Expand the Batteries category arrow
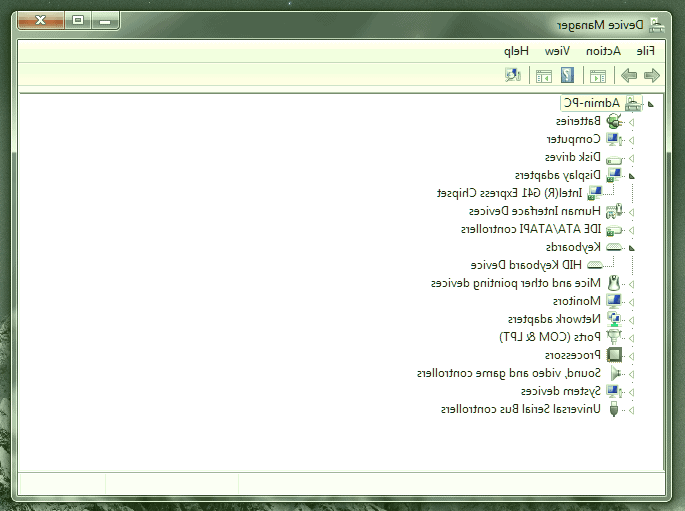This screenshot has height=511, width=685. coord(631,122)
